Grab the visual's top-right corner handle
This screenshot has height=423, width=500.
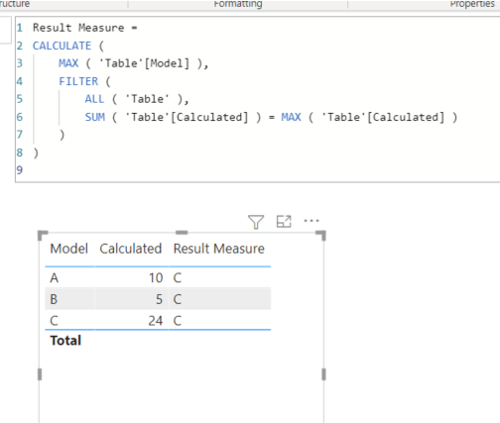[x=321, y=235]
